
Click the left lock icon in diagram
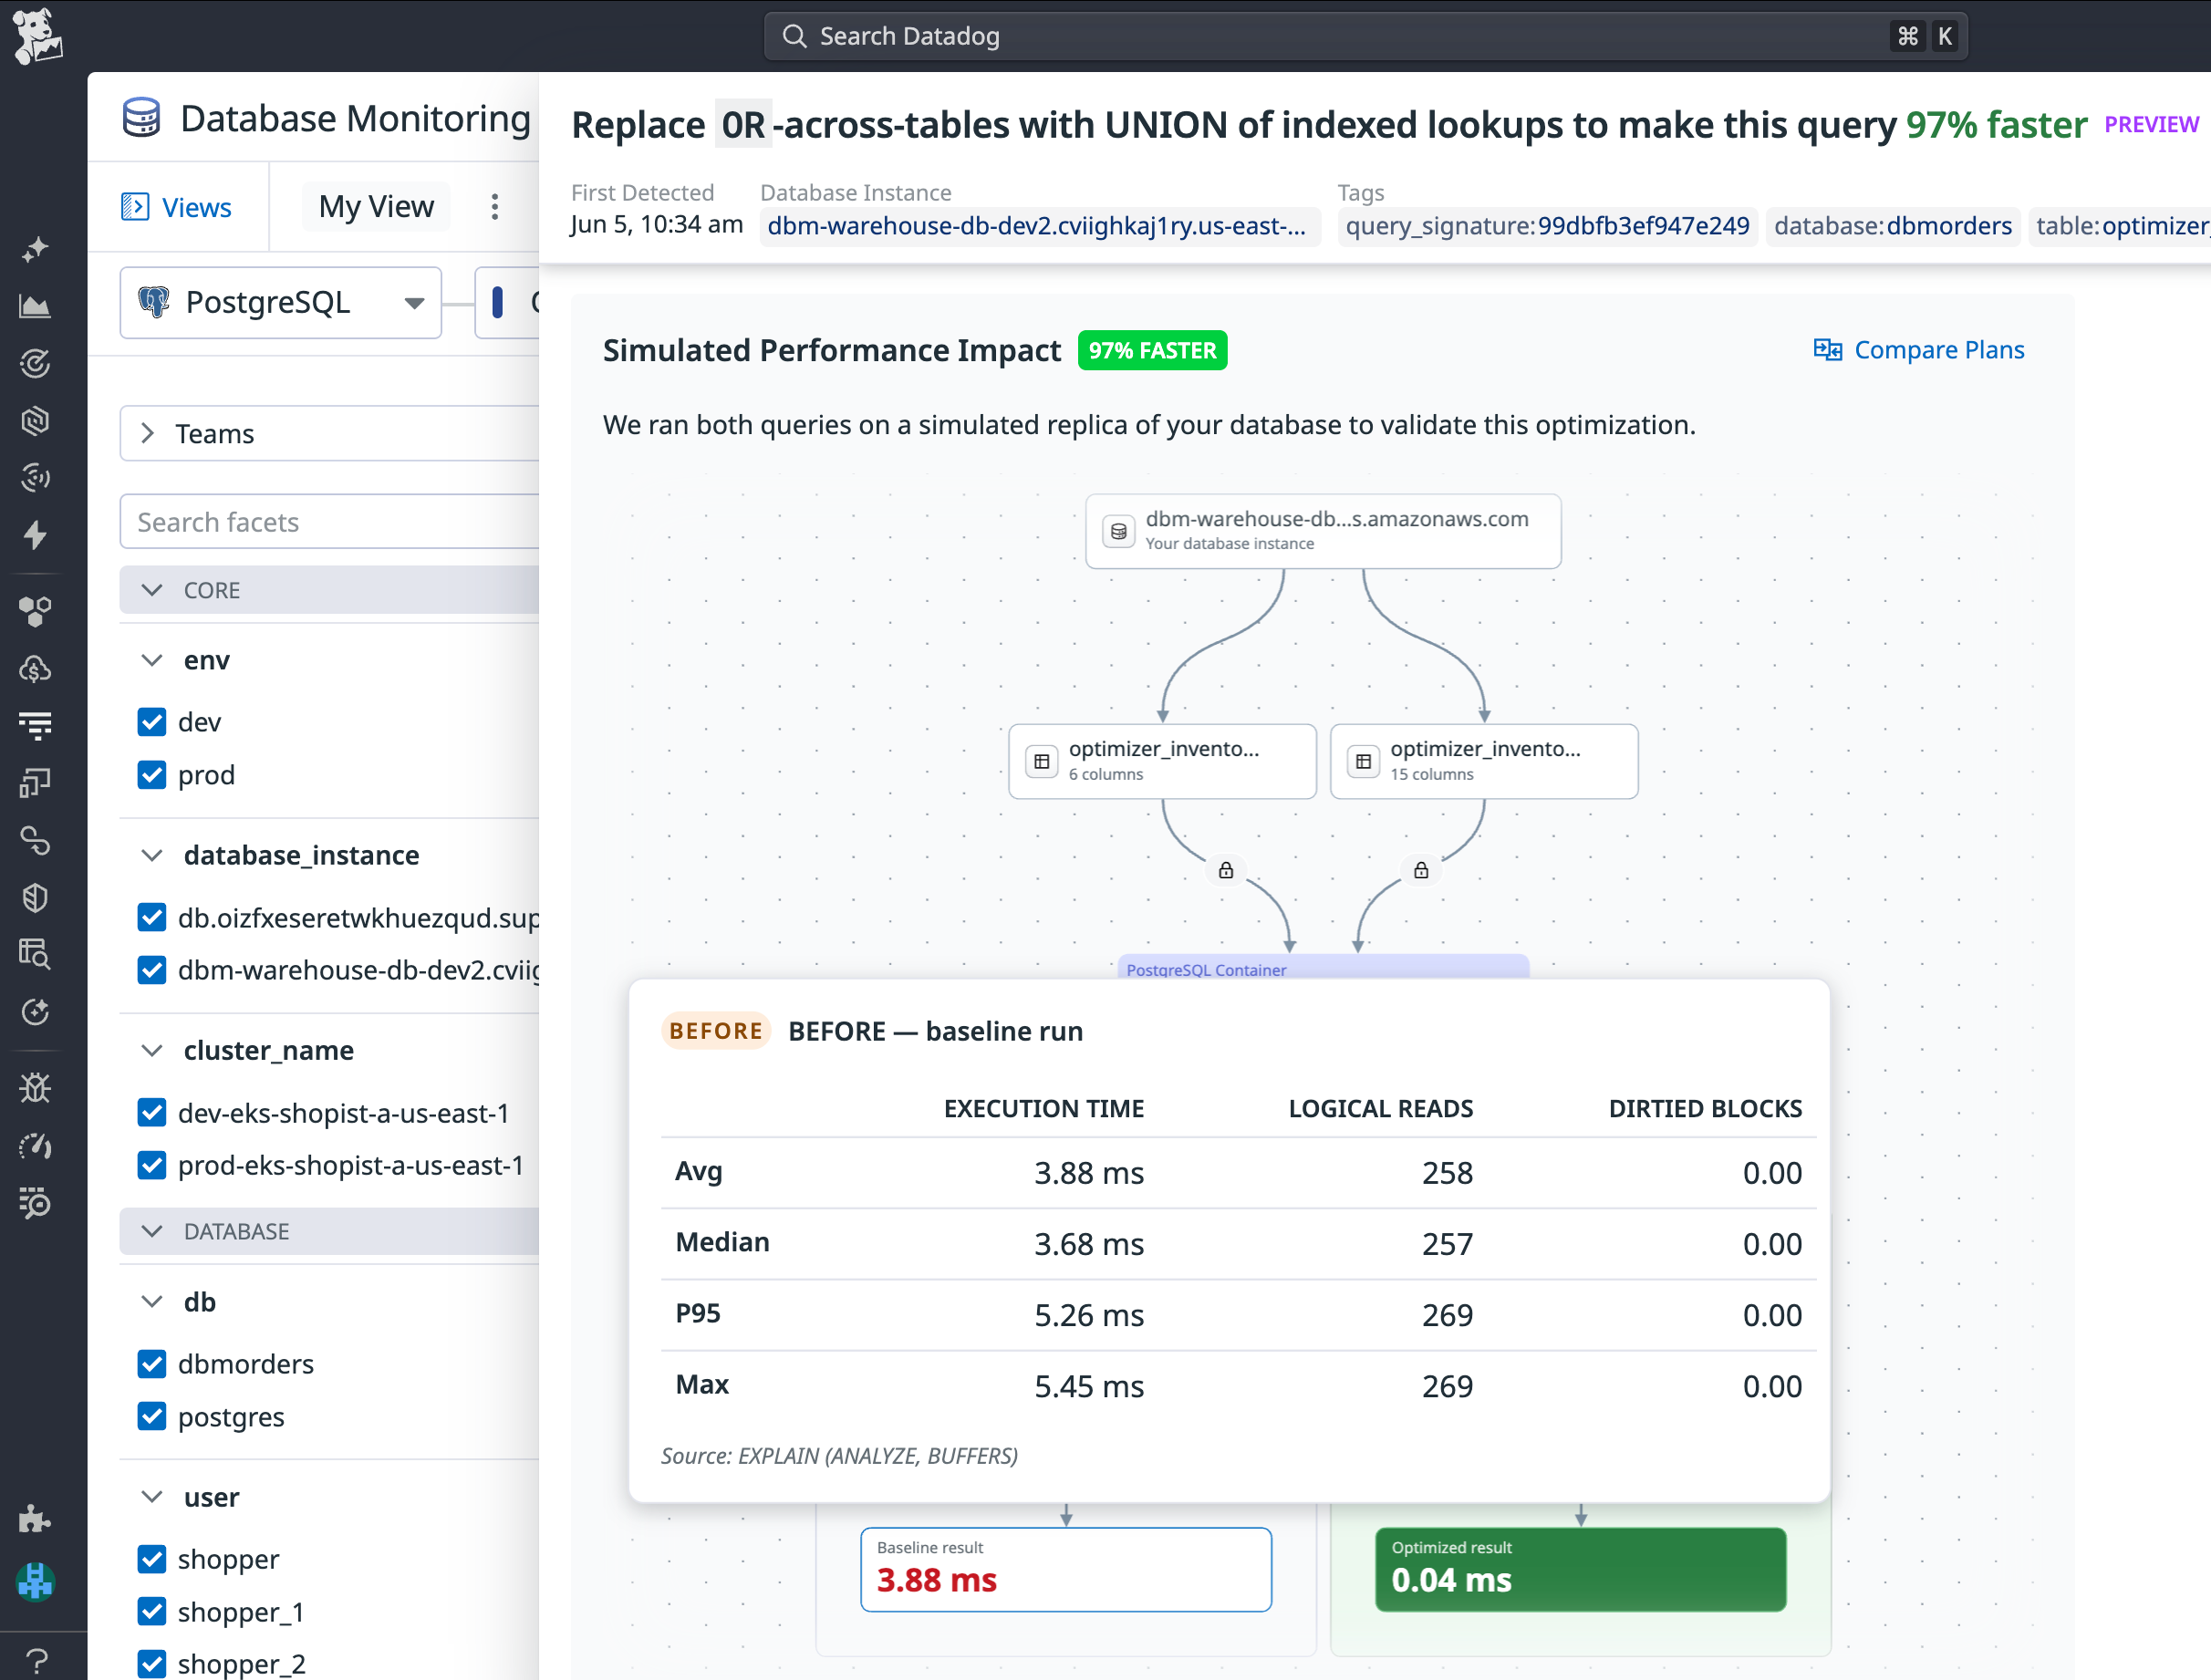(1226, 869)
